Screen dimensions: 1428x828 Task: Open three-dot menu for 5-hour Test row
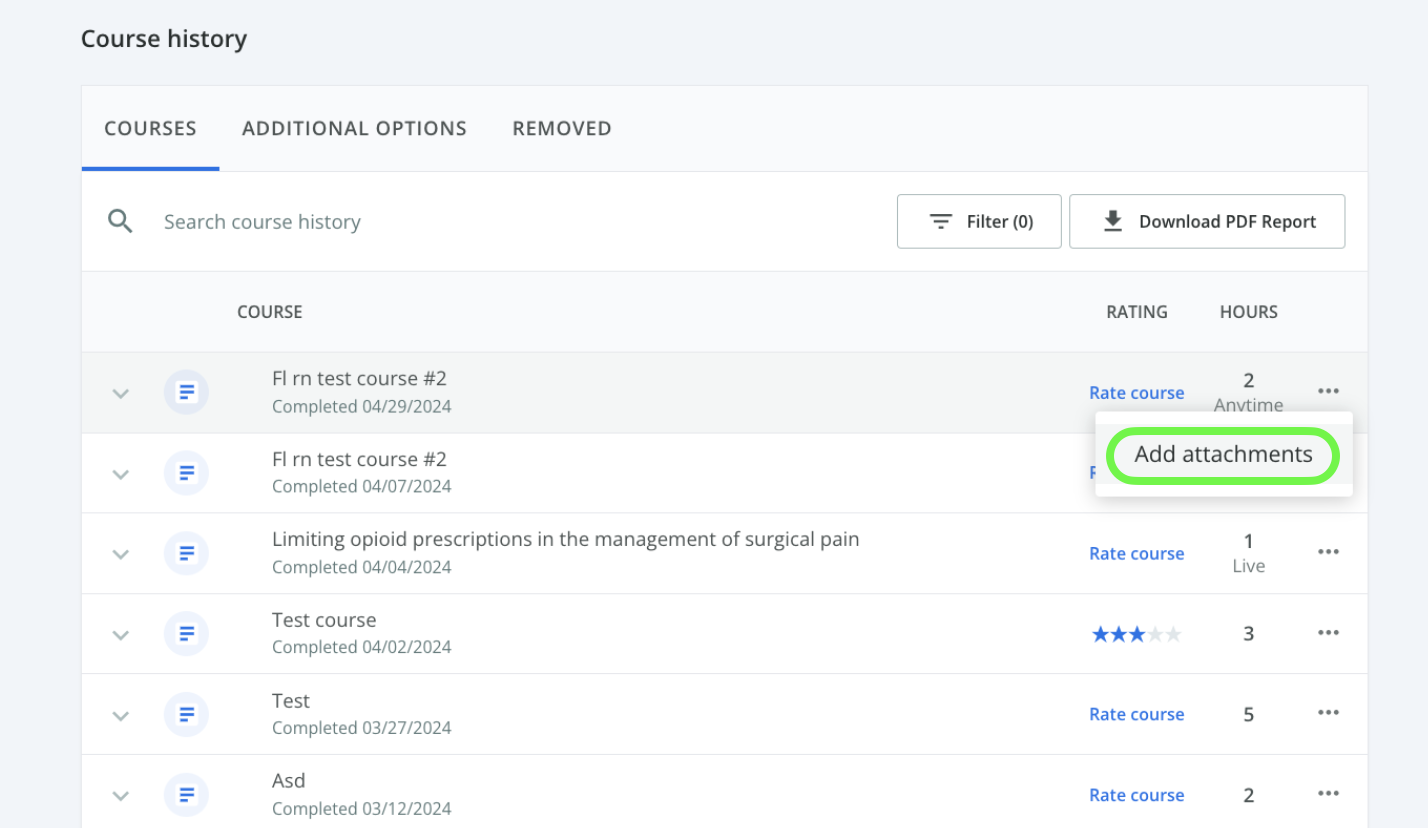1328,713
